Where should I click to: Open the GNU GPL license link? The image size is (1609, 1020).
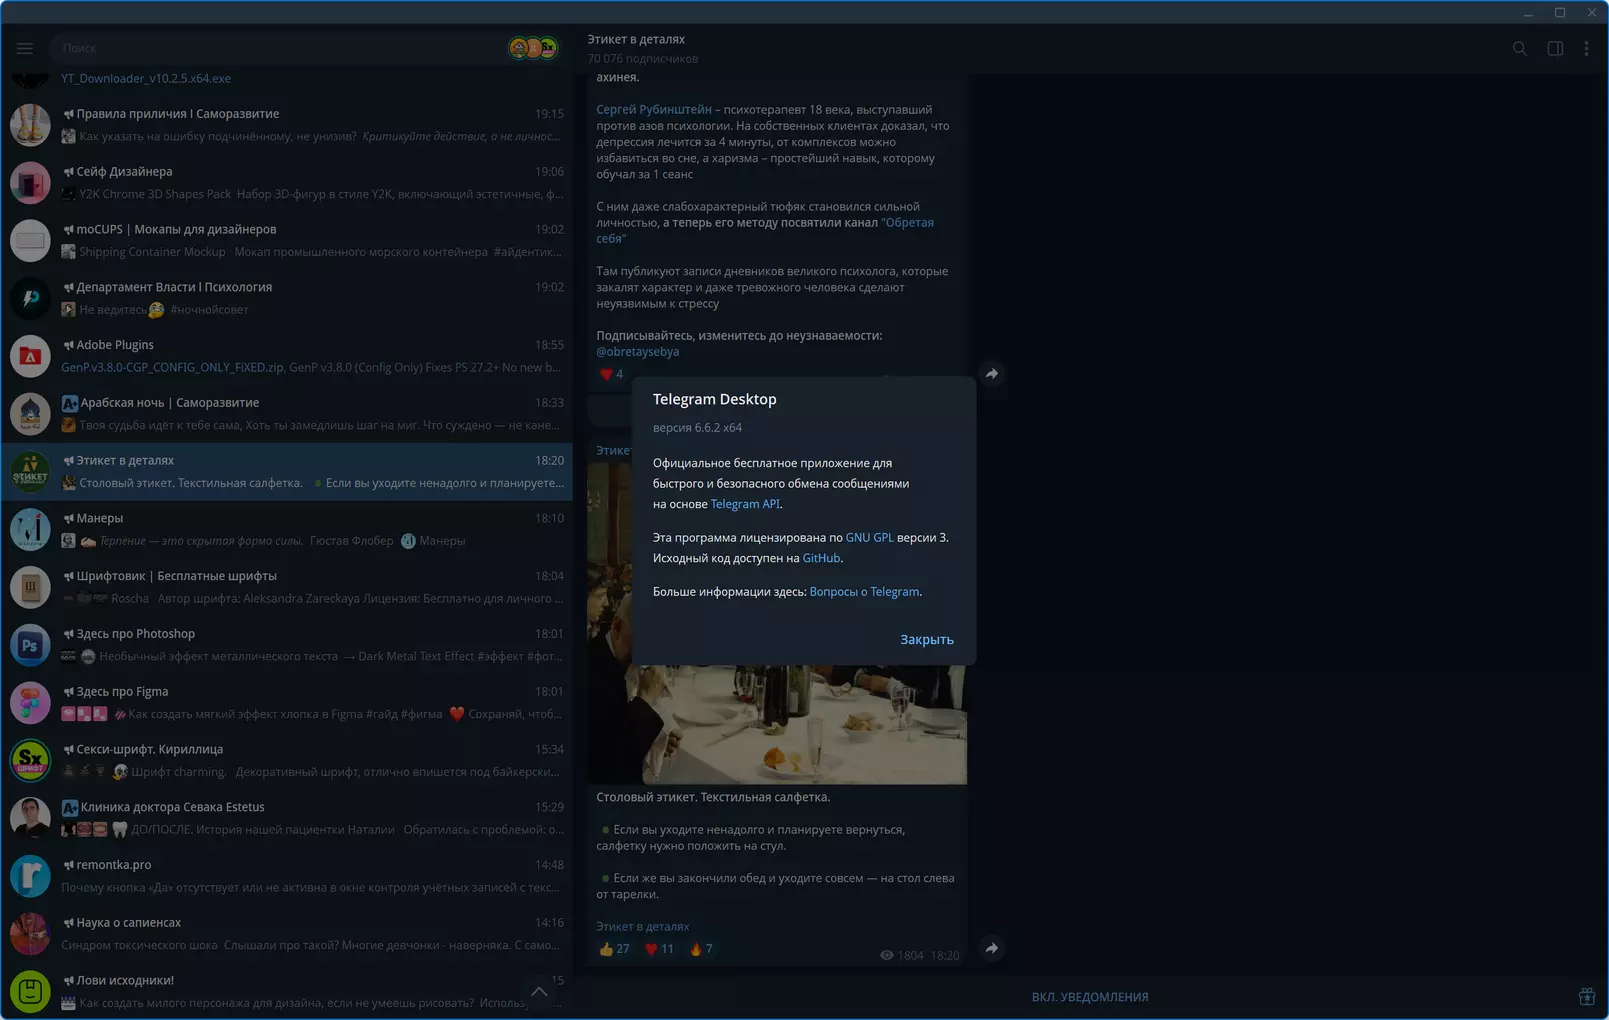[869, 538]
